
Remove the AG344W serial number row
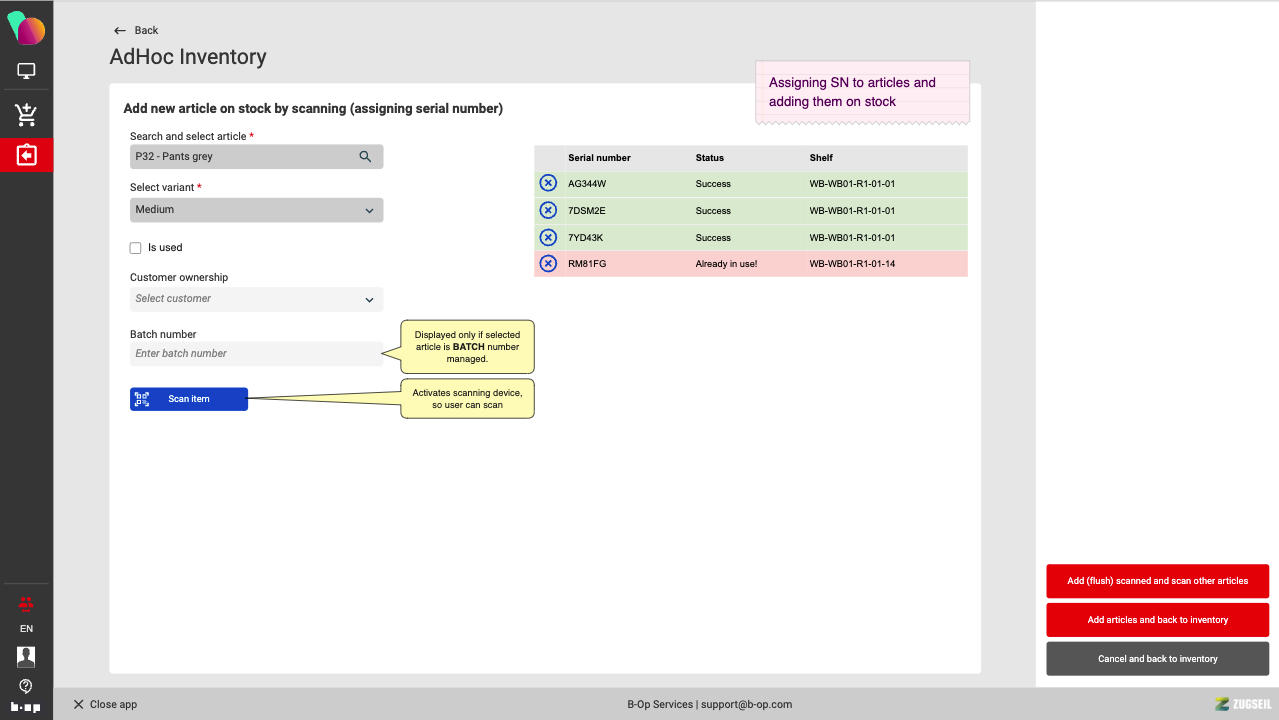click(548, 183)
